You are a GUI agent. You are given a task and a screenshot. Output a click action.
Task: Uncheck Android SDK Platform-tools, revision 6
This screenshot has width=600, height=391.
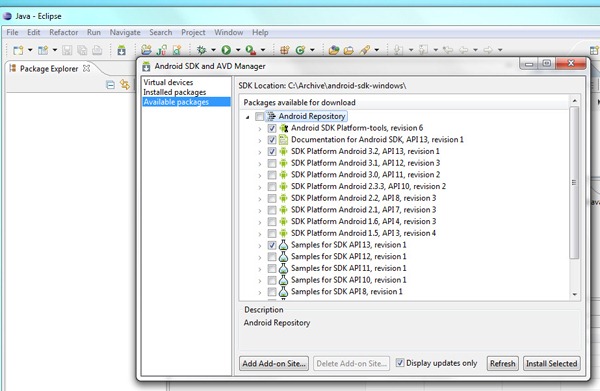[272, 128]
